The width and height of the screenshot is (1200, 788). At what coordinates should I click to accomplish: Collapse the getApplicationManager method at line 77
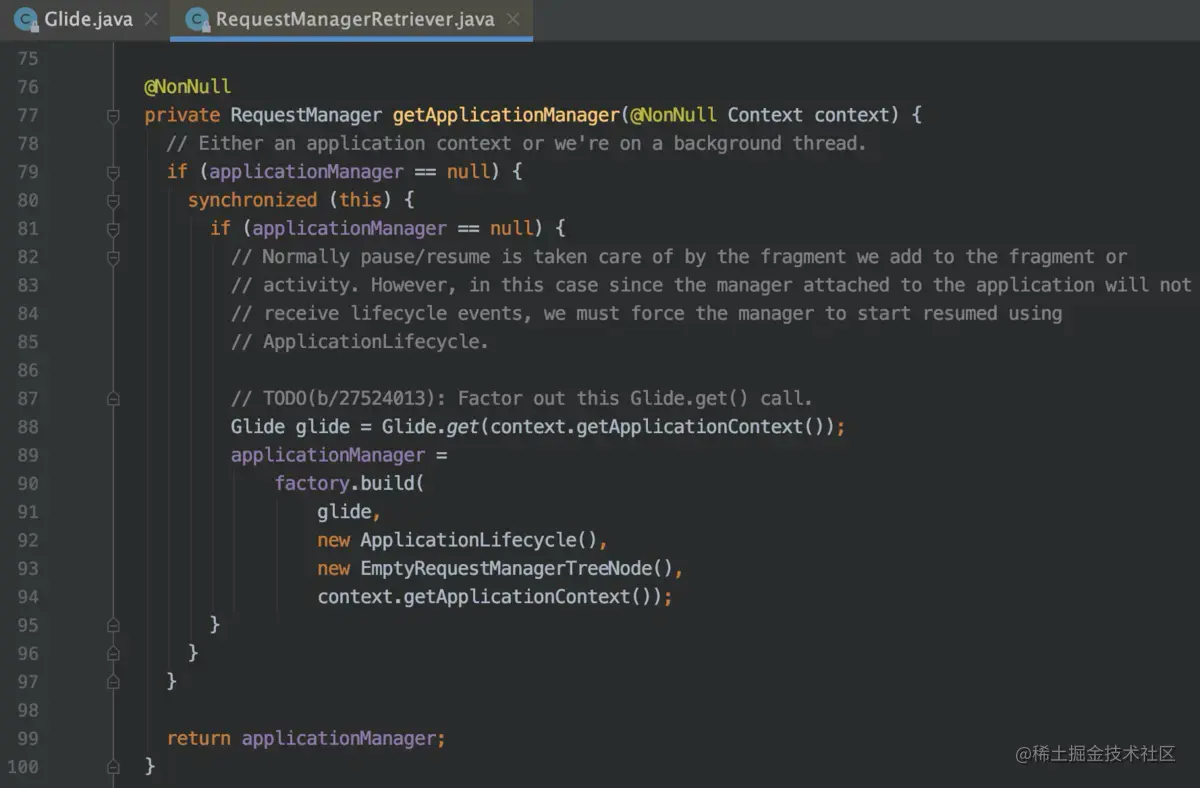113,116
